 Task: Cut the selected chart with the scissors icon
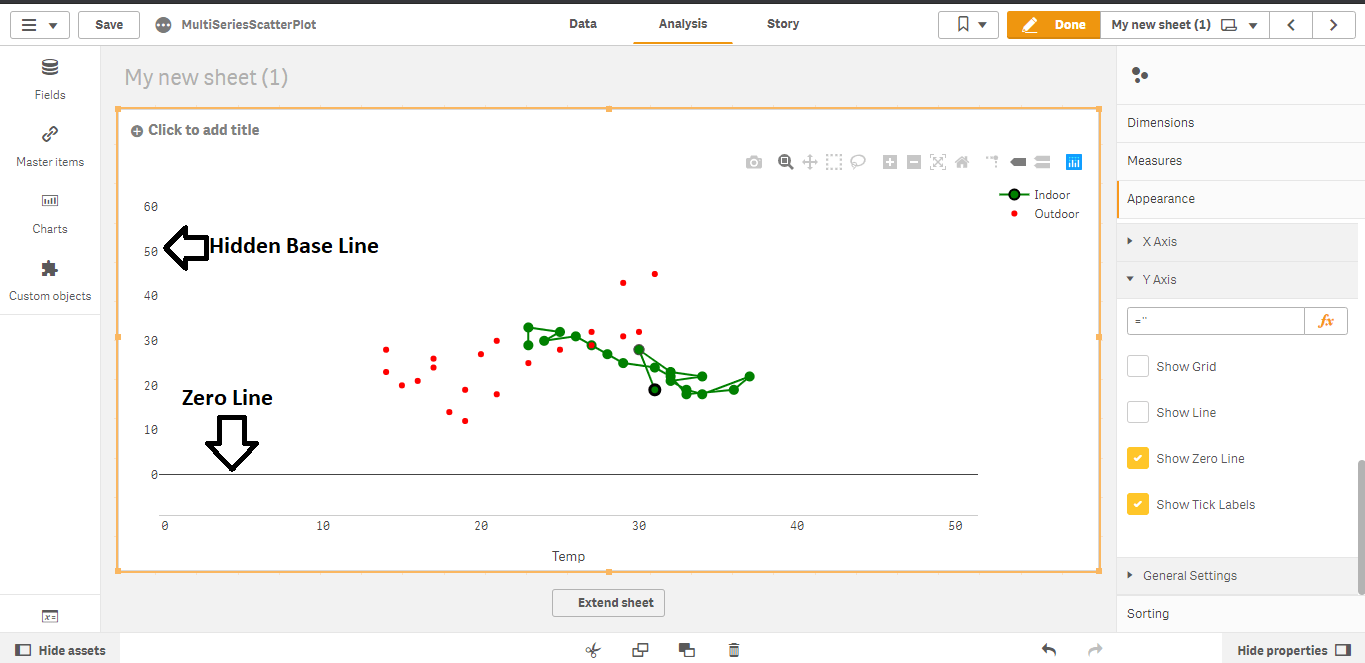592,650
